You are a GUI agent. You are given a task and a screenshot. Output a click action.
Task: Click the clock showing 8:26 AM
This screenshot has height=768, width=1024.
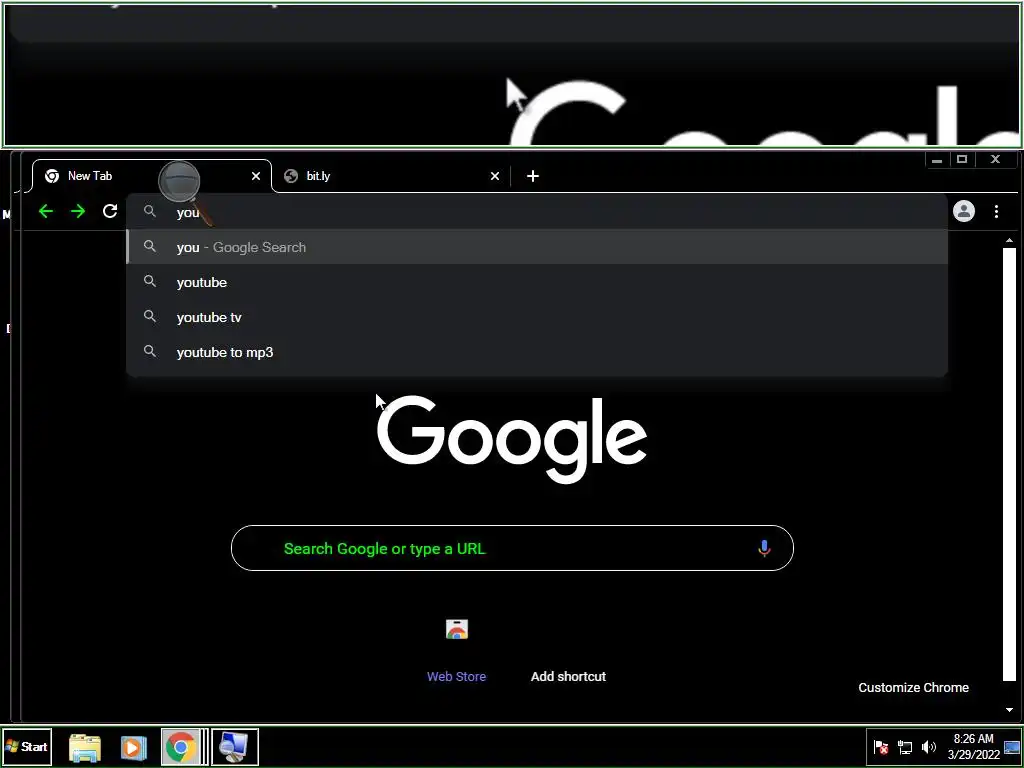click(973, 746)
